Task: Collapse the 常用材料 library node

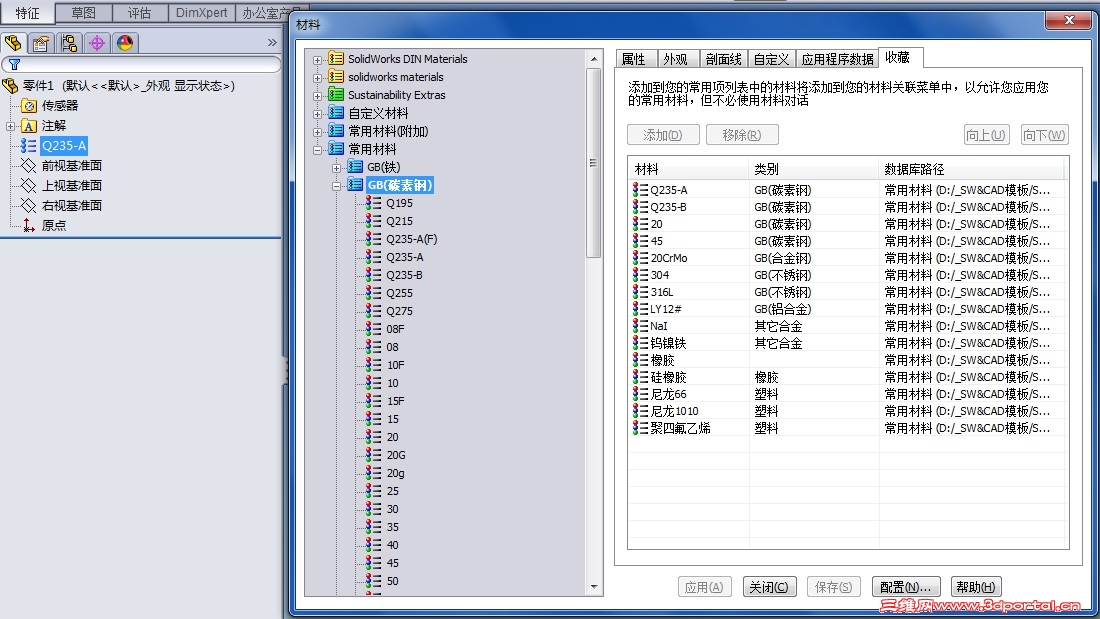Action: (317, 149)
